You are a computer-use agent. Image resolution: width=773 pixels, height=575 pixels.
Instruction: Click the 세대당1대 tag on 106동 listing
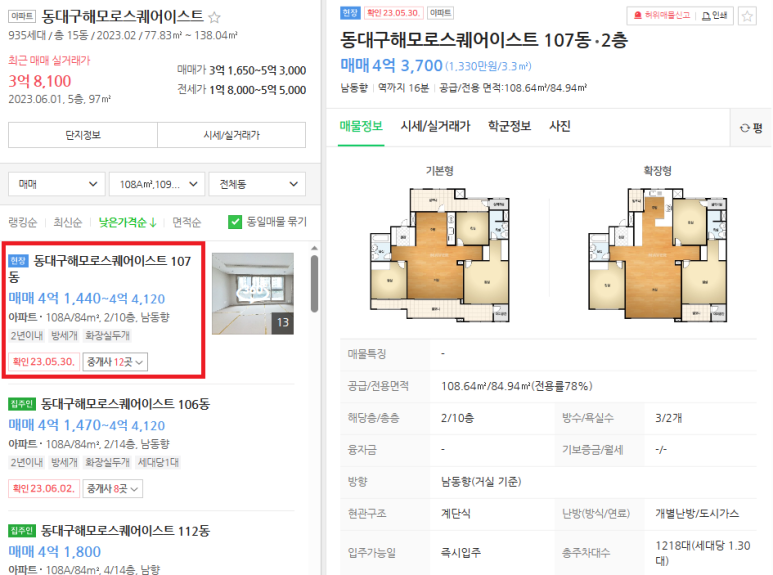[x=158, y=462]
